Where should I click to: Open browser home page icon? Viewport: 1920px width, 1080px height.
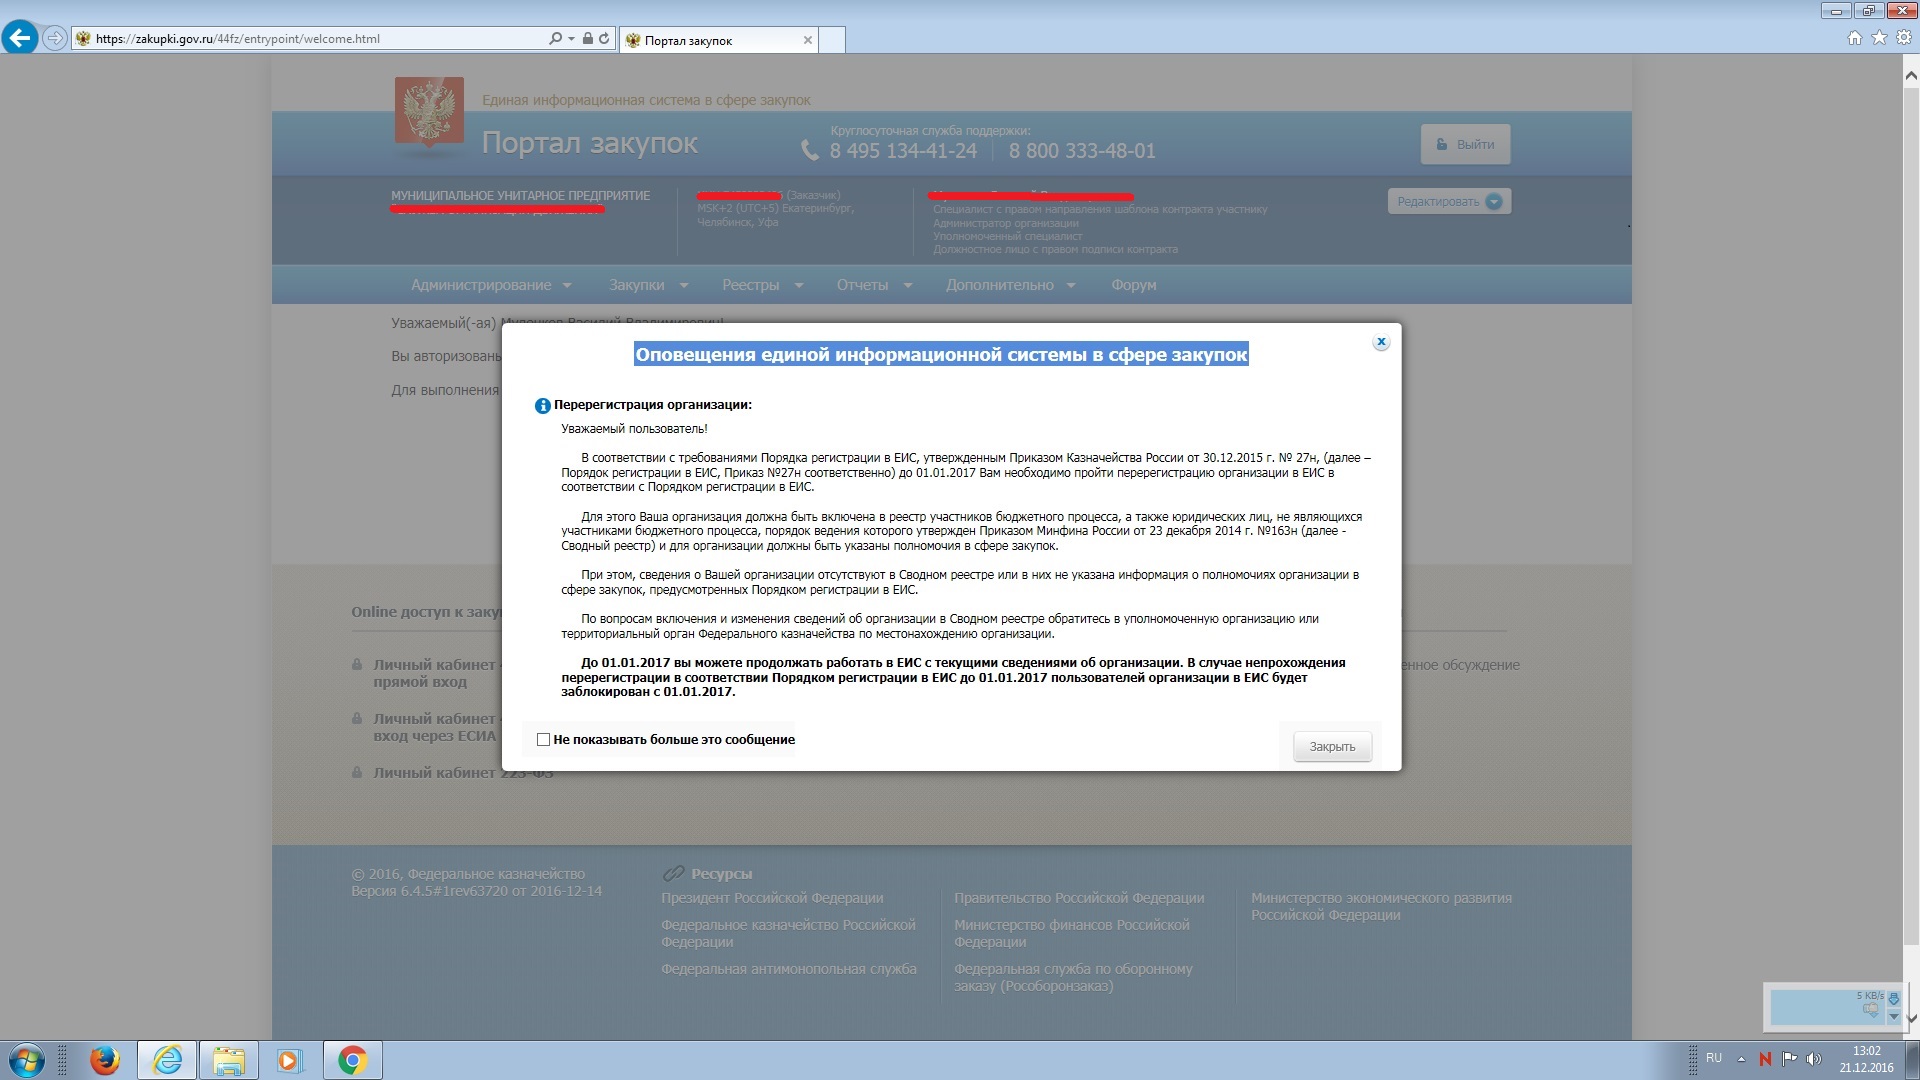click(1855, 38)
